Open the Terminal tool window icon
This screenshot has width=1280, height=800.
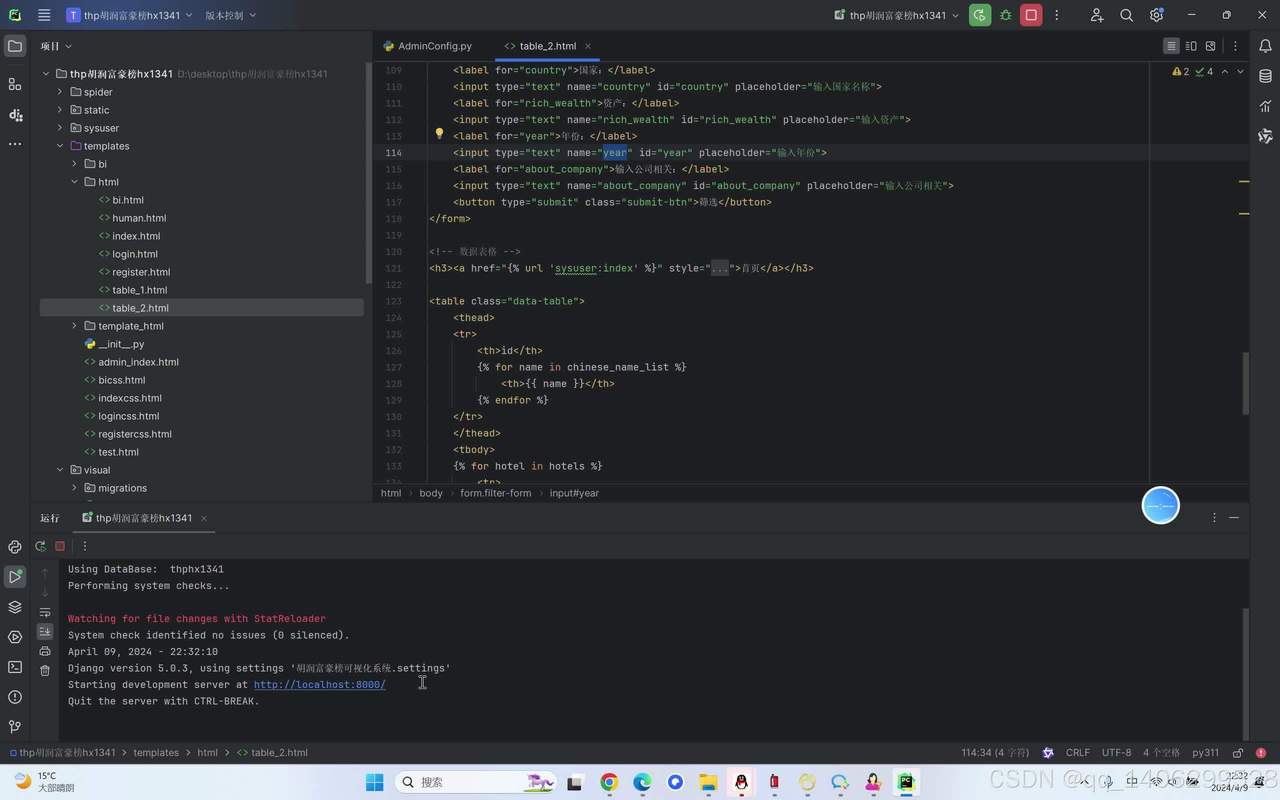pos(14,667)
